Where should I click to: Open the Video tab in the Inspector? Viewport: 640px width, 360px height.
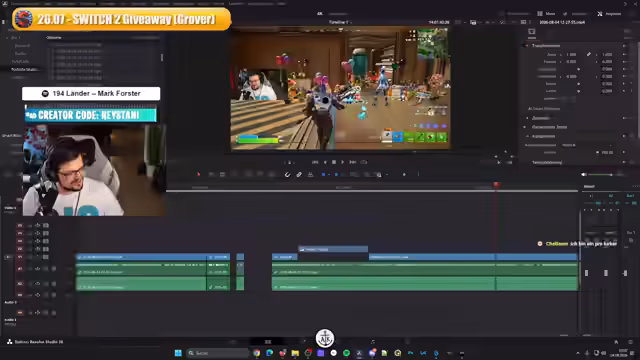[x=531, y=33]
